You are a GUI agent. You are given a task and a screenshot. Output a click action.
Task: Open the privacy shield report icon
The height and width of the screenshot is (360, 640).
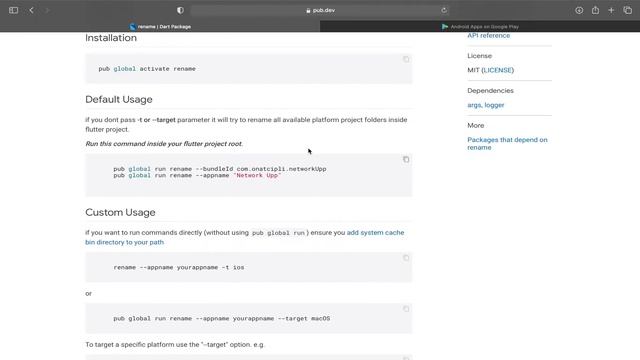180,10
